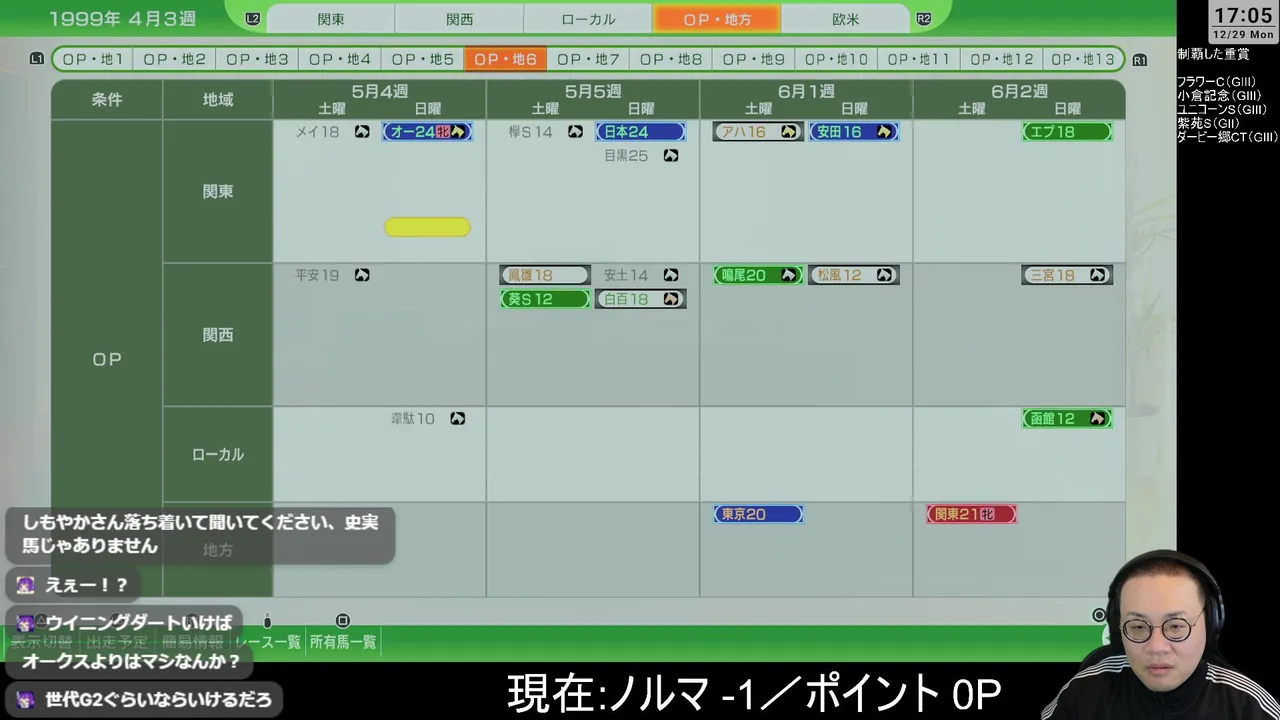Open the OP・地10 sub-tab
Image resolution: width=1280 pixels, height=720 pixels.
click(x=836, y=59)
